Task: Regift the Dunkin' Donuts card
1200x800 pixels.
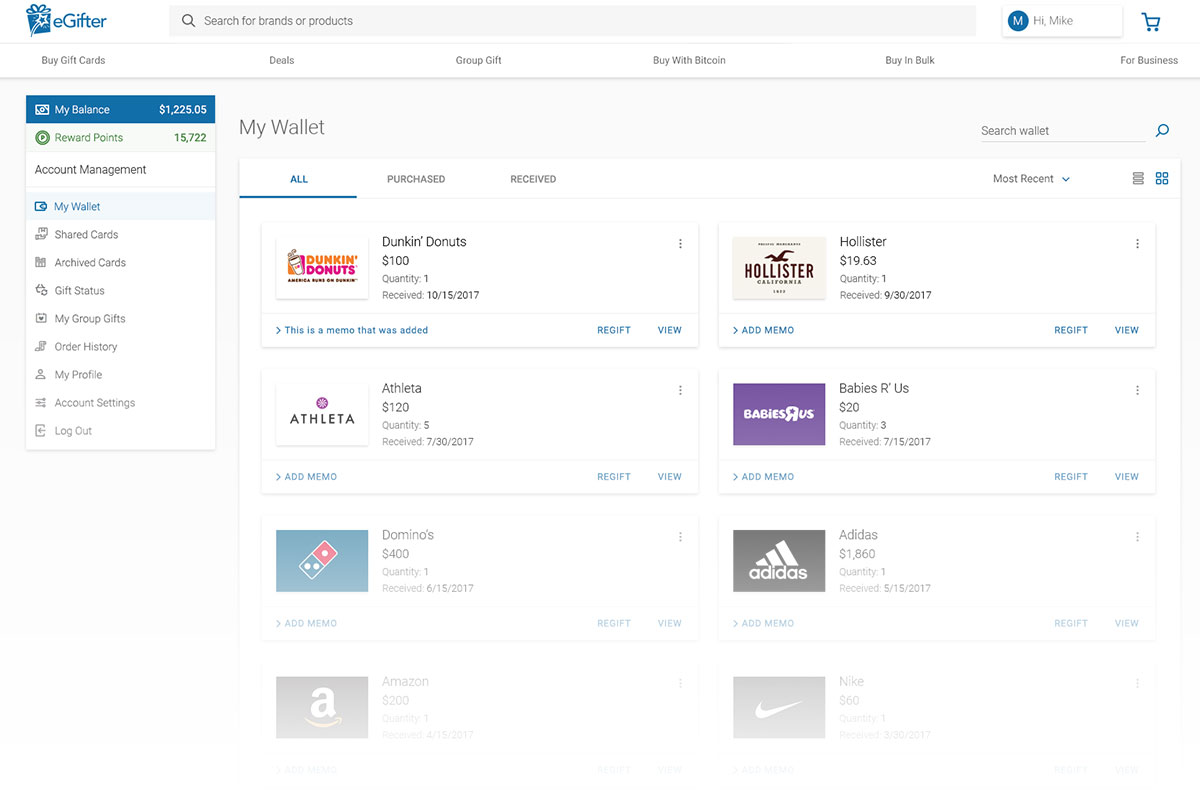Action: (x=614, y=330)
